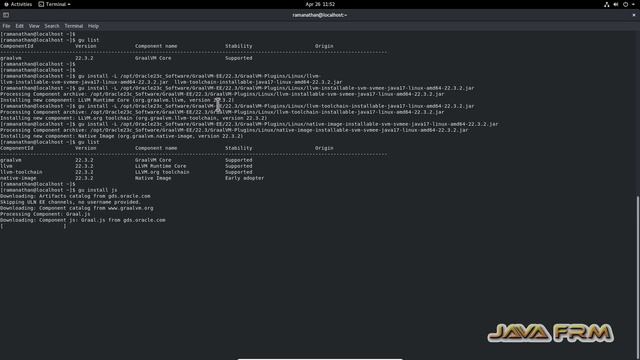Close the terminal window

pyautogui.click(x=634, y=15)
